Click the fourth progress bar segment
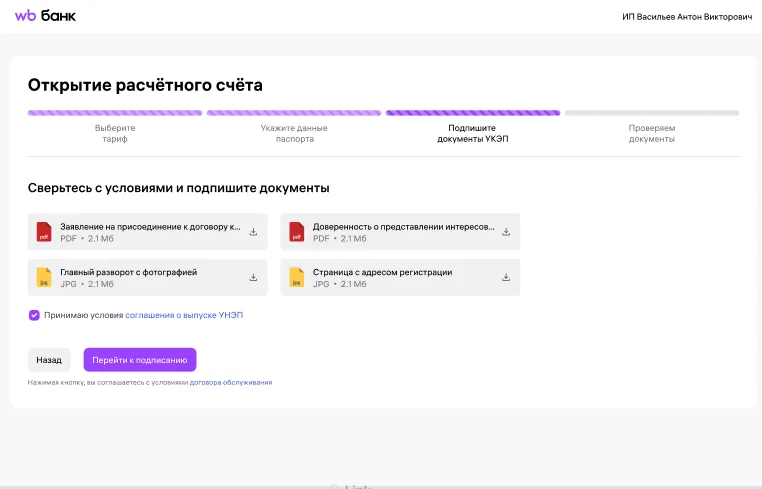The image size is (762, 489). coord(651,113)
